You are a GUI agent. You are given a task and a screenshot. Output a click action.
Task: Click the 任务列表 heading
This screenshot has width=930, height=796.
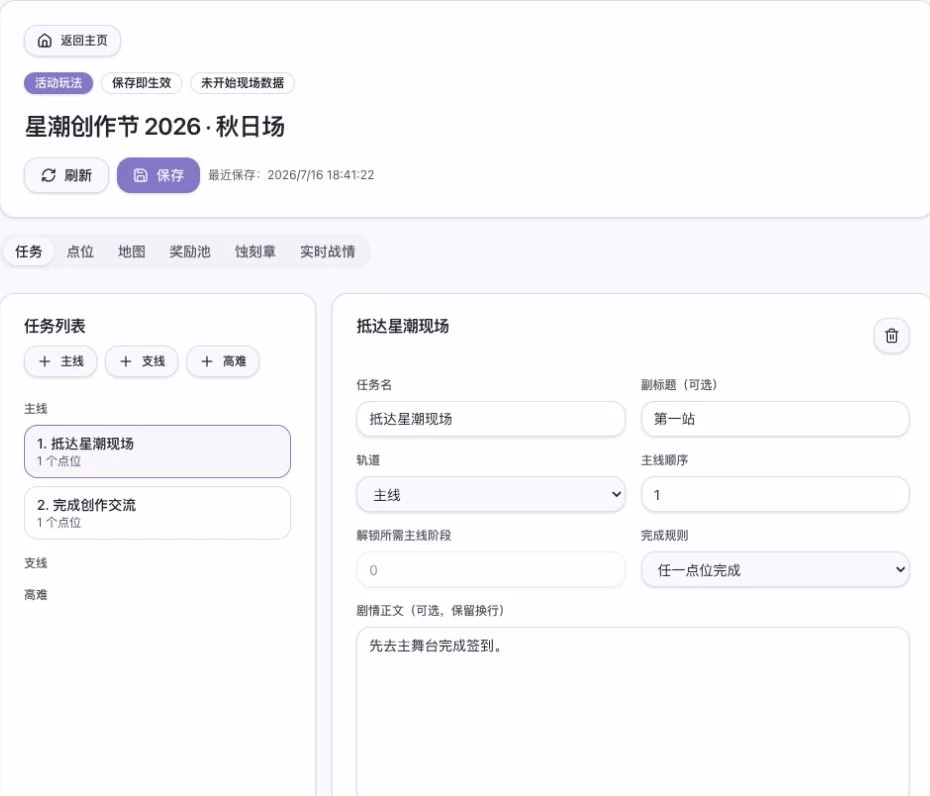55,326
